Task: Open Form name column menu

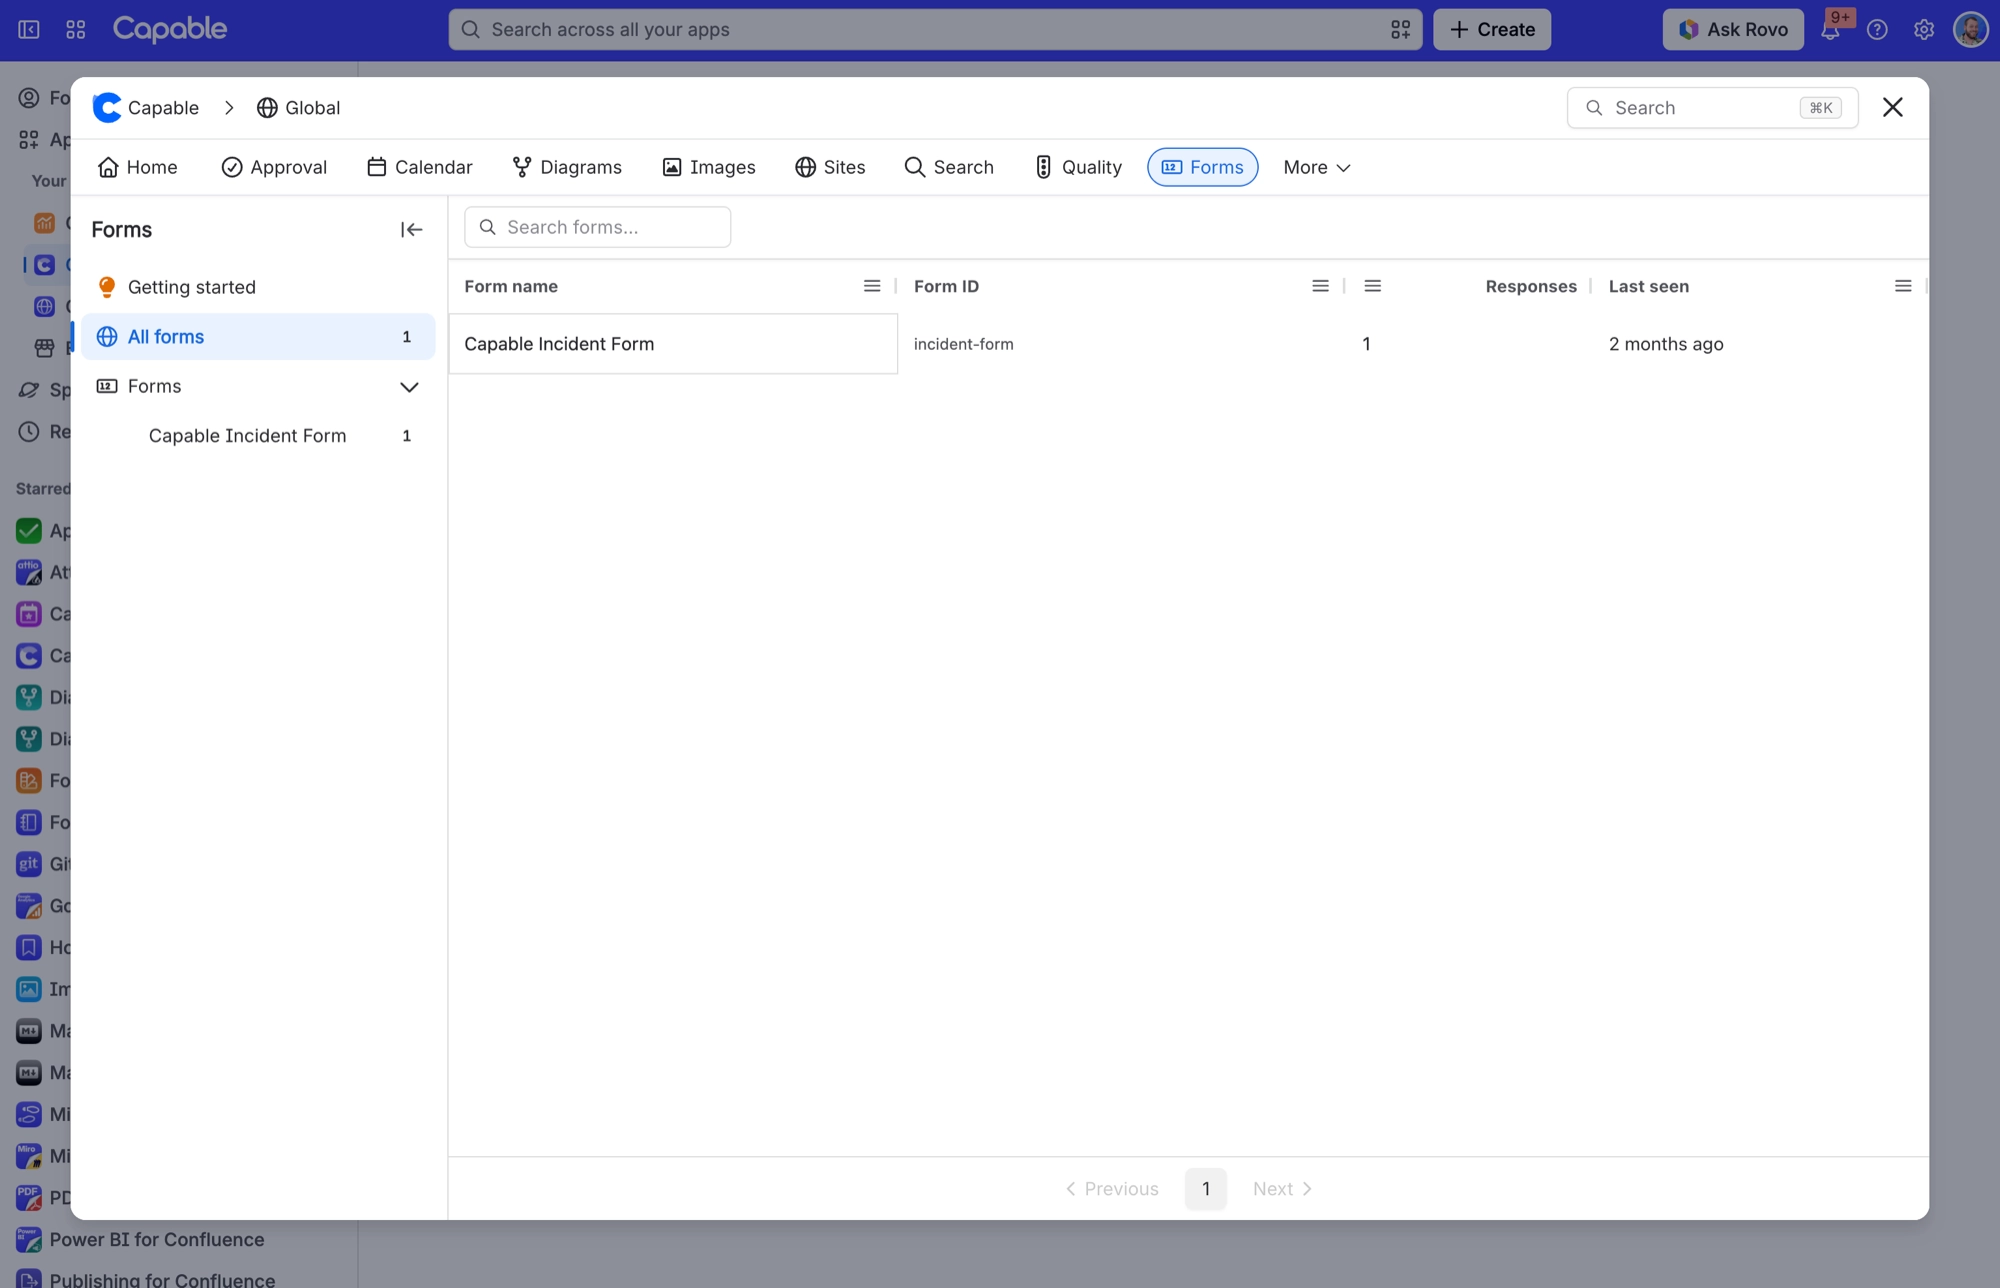Action: pyautogui.click(x=872, y=286)
